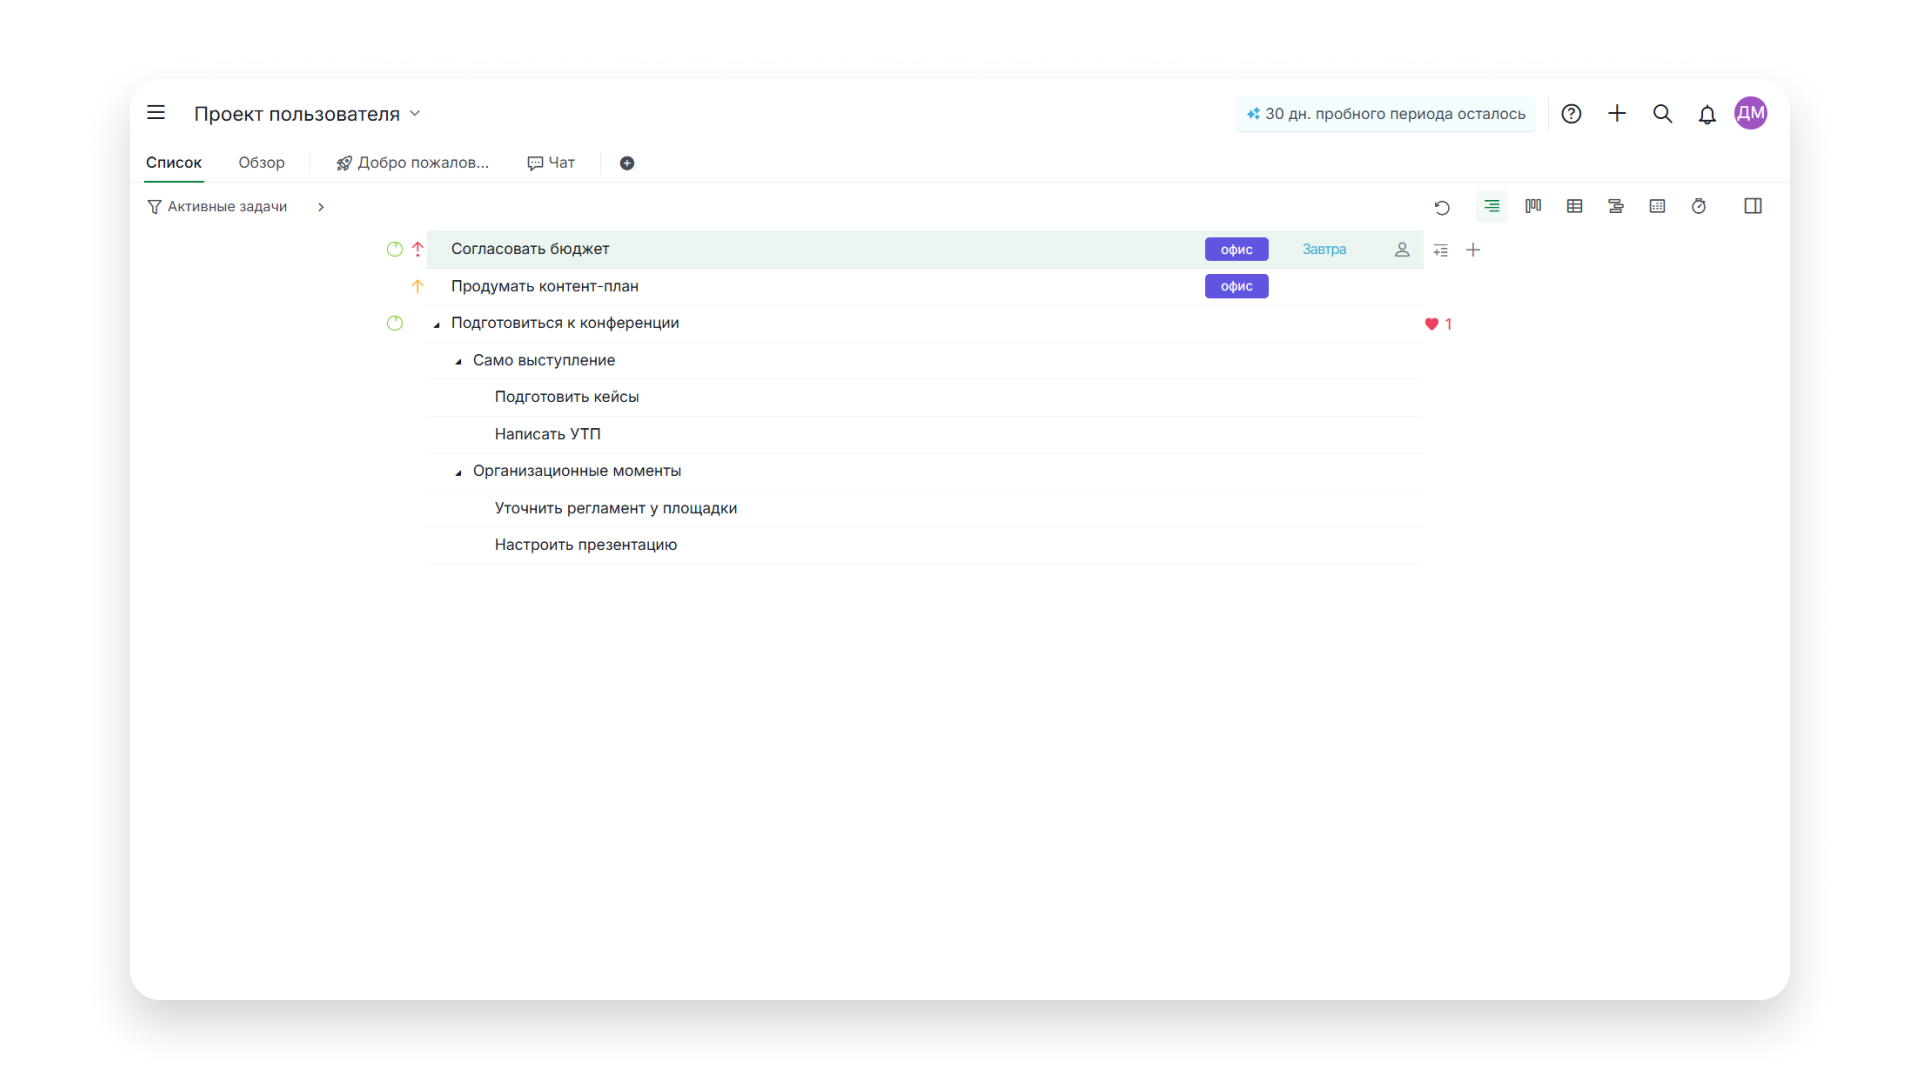The width and height of the screenshot is (1920, 1080).
Task: Open the Чат tab
Action: point(551,163)
